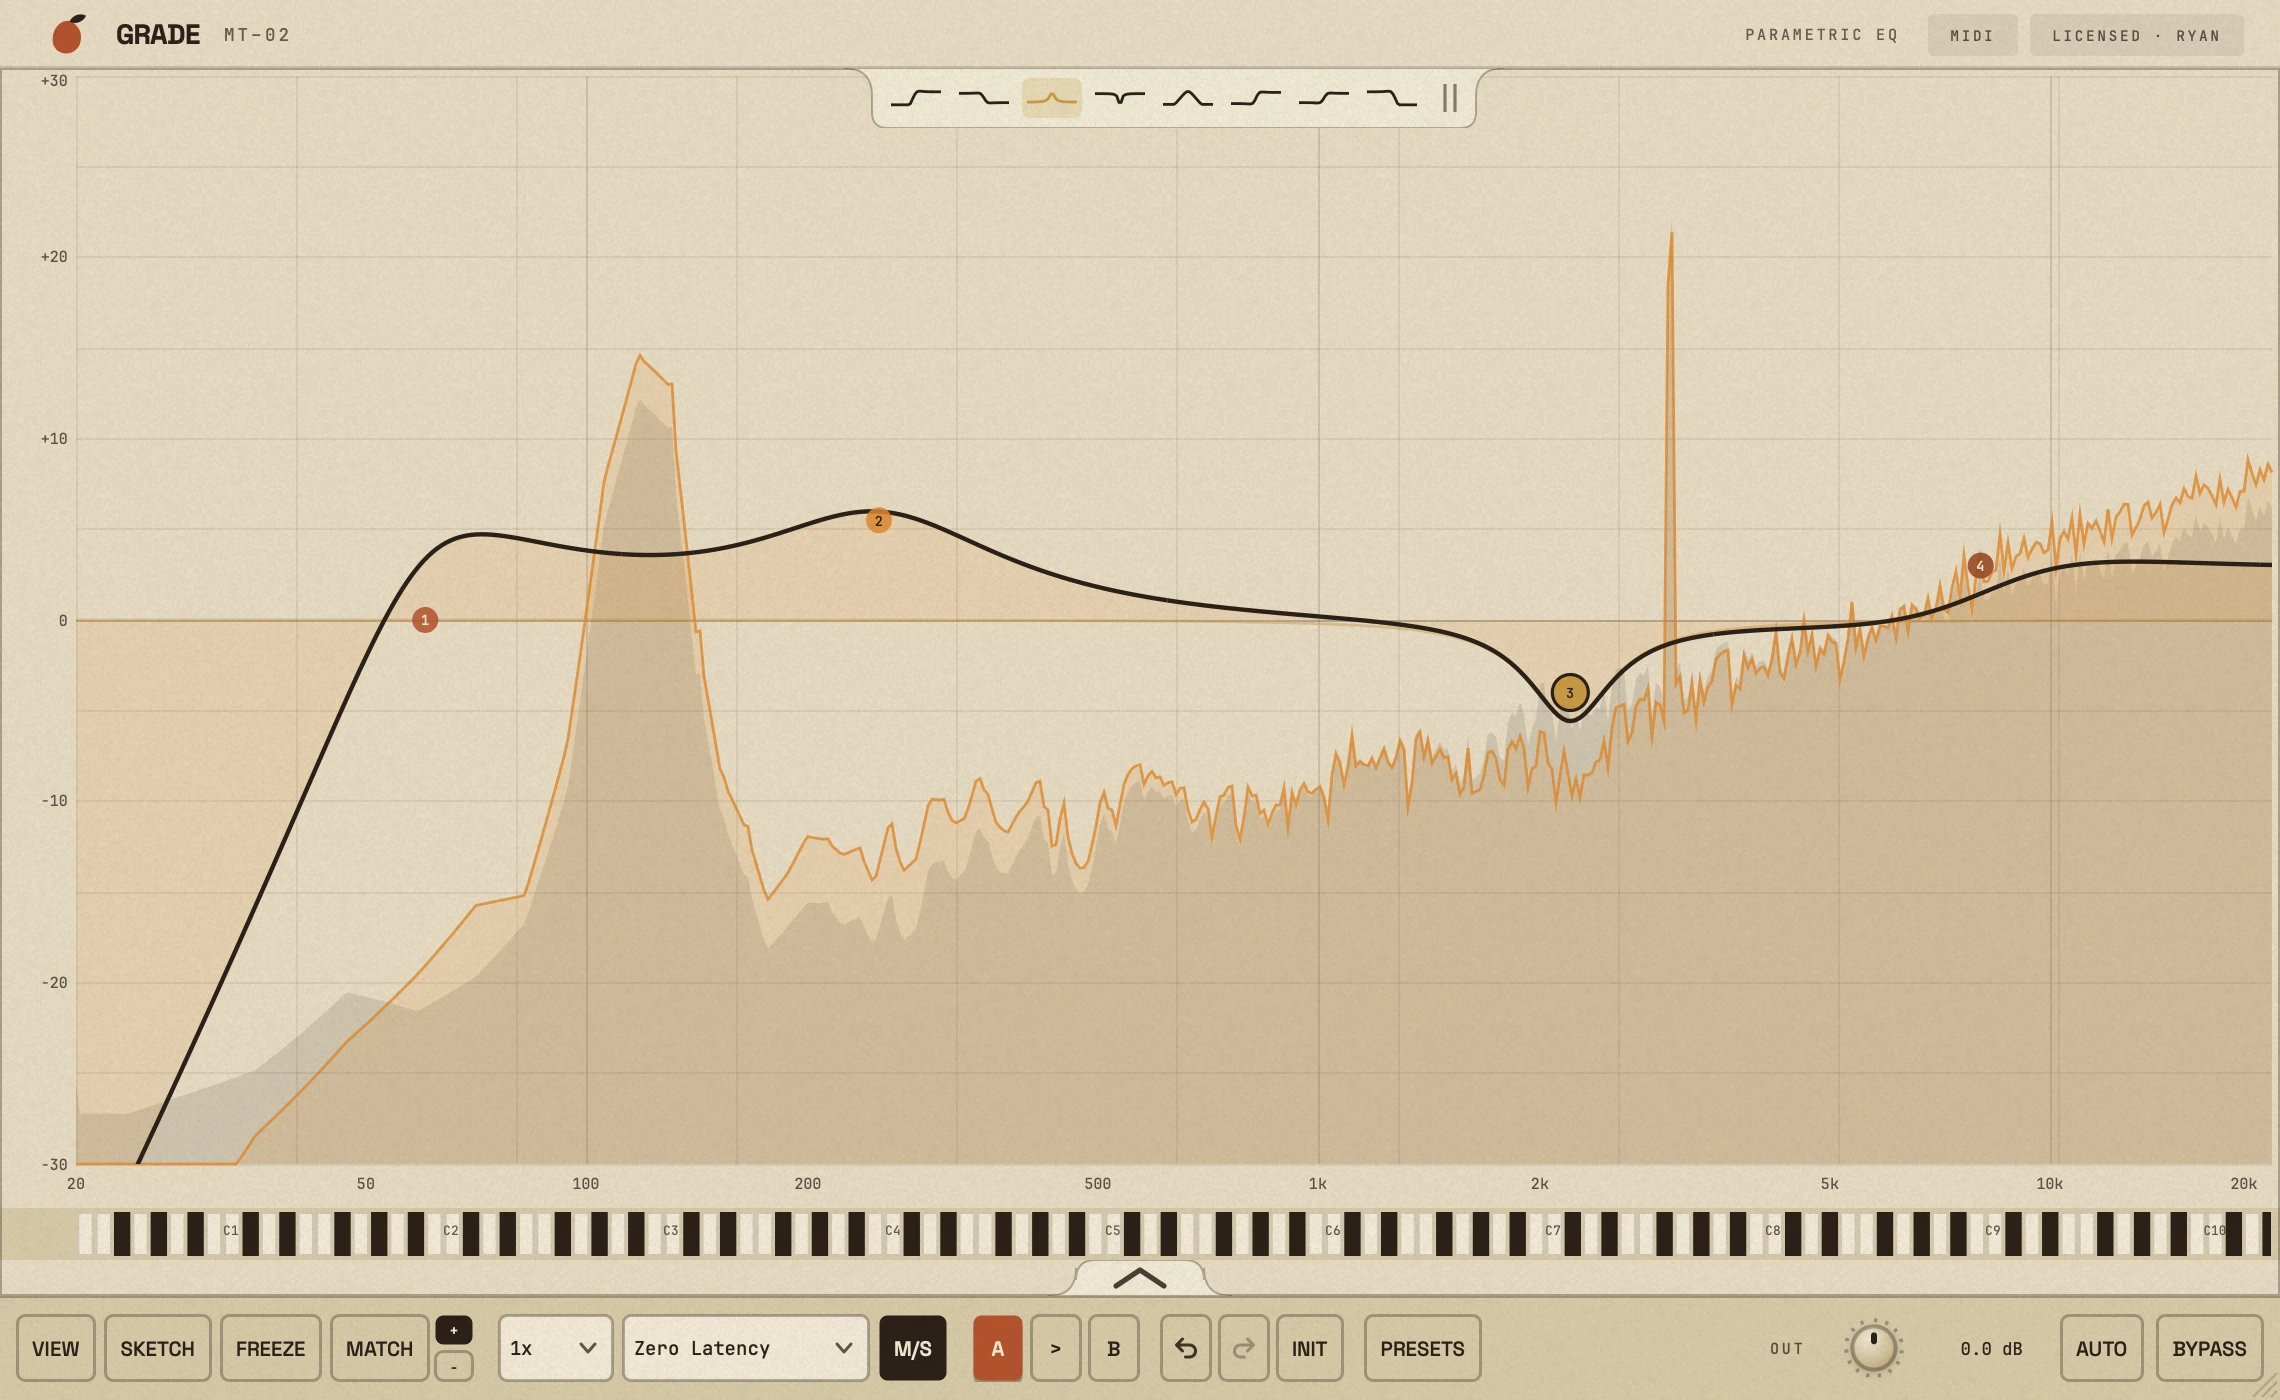Click the 0.0 dB output value
This screenshot has width=2280, height=1400.
pyautogui.click(x=1992, y=1349)
